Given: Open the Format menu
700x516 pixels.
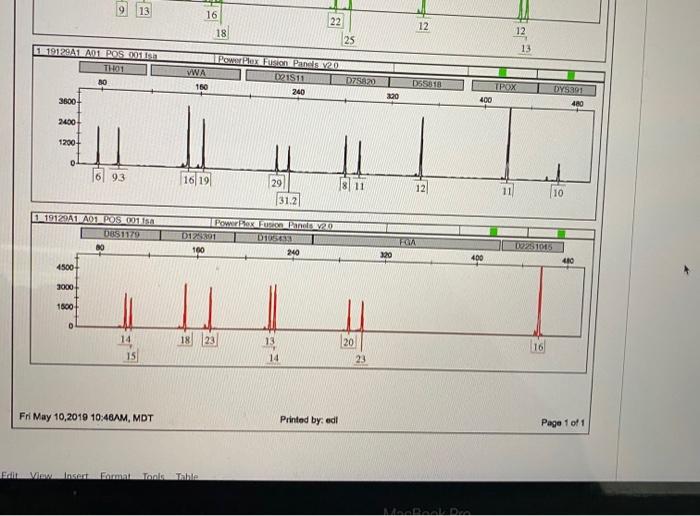Looking at the screenshot, I should (115, 477).
